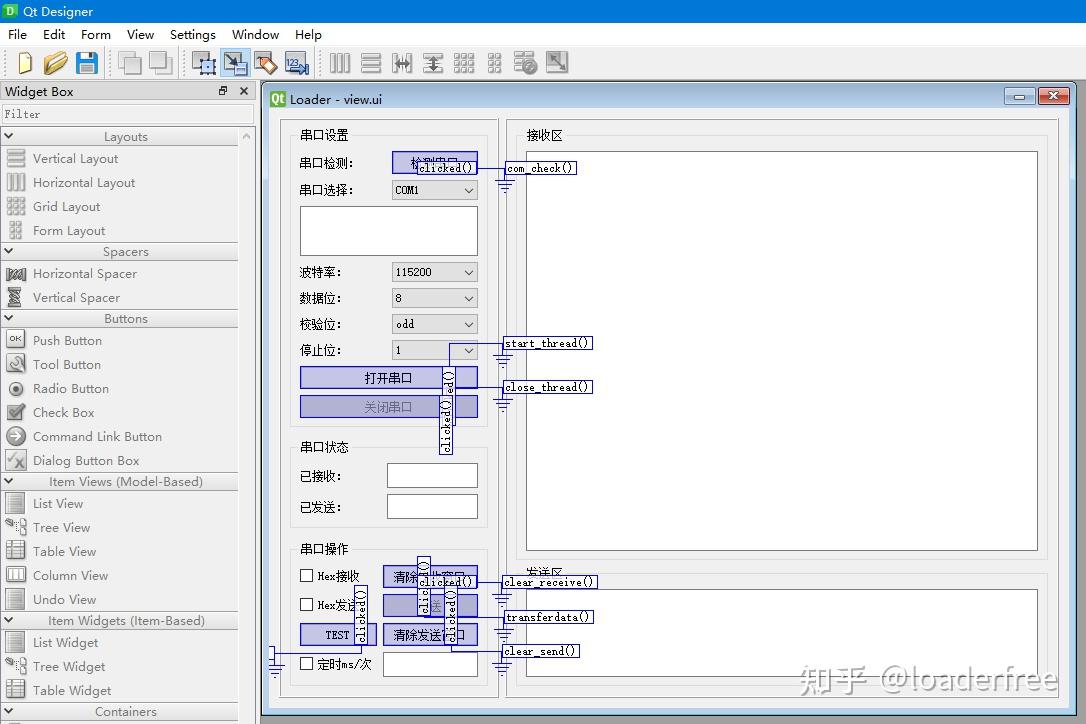The height and width of the screenshot is (724, 1086).
Task: Open Edit Tab Order mode
Action: (297, 62)
